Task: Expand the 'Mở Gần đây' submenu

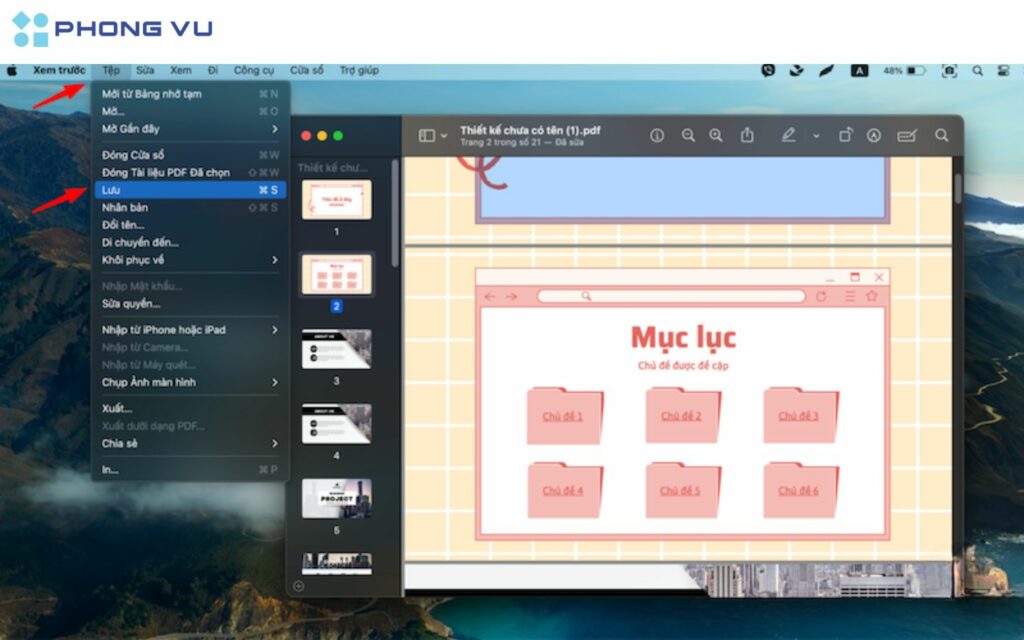Action: (x=189, y=129)
